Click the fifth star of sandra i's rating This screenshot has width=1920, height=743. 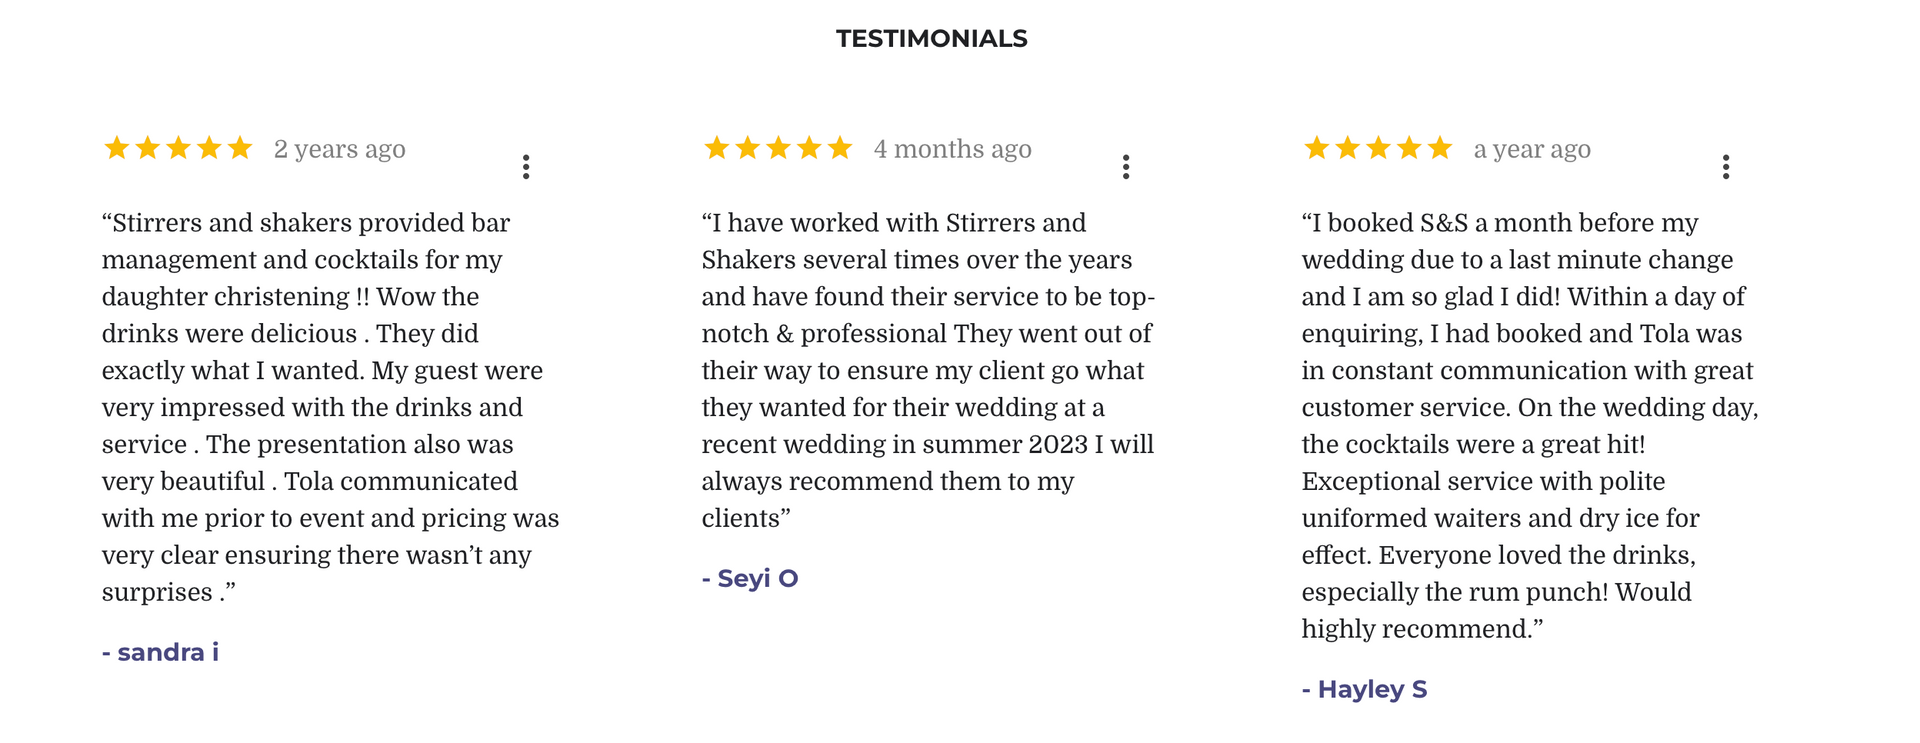click(240, 149)
